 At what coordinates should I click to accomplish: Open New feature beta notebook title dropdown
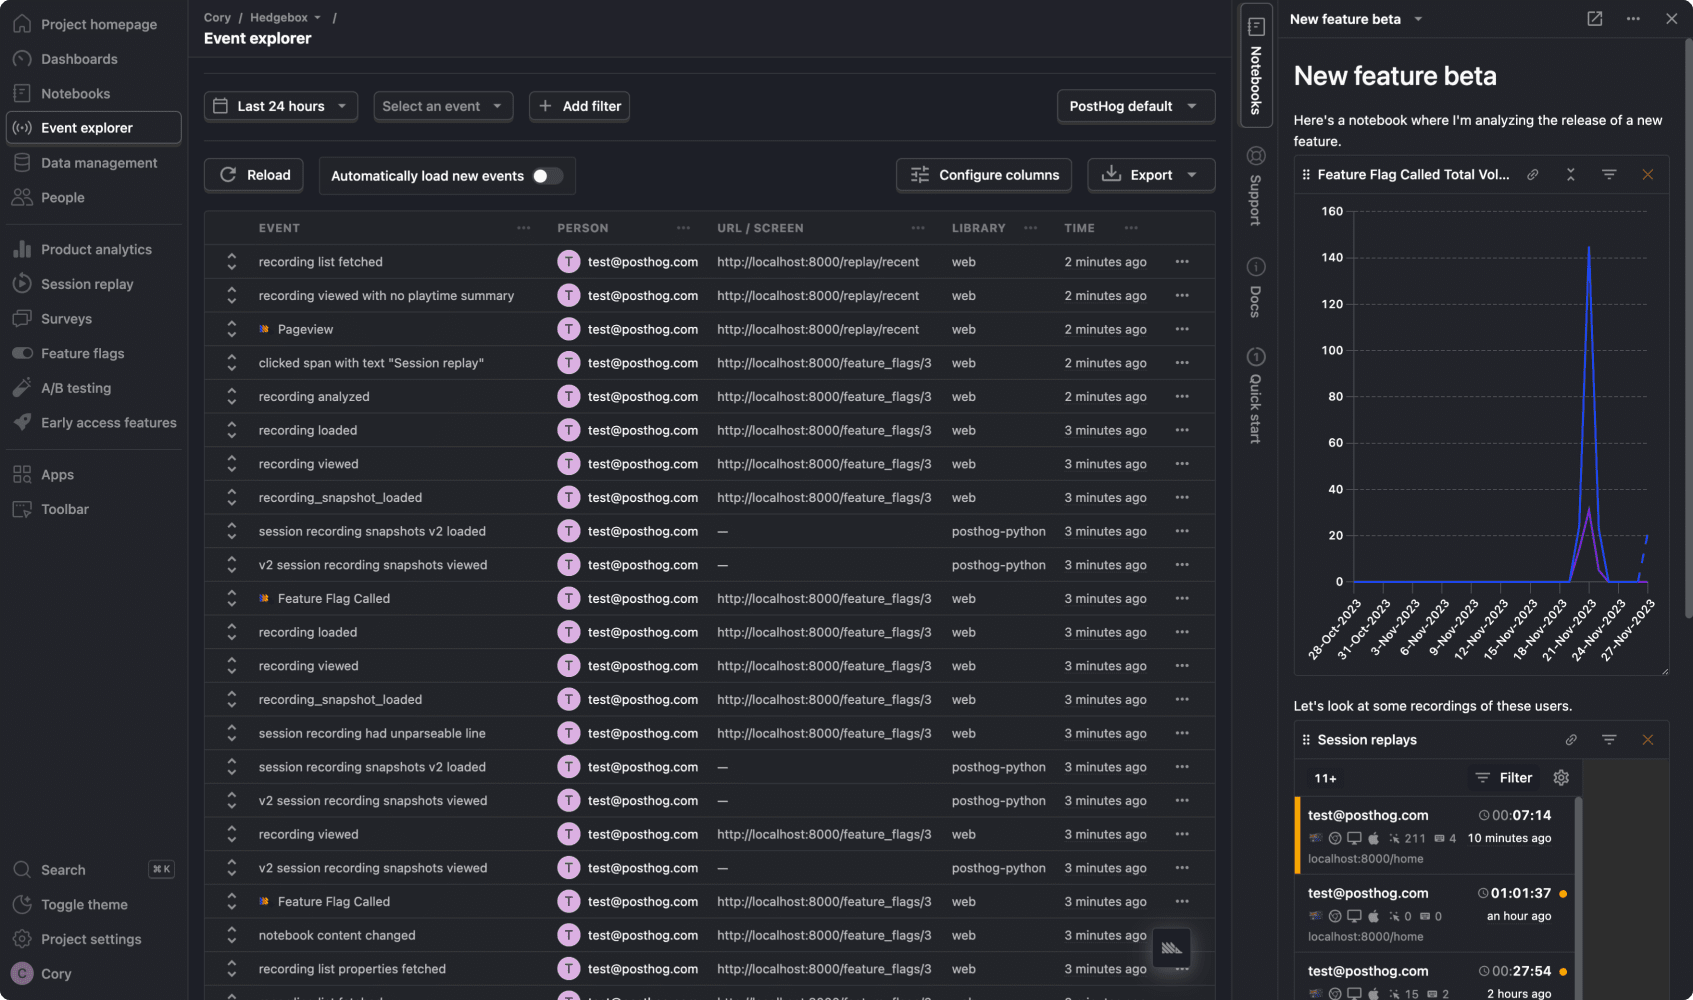pyautogui.click(x=1356, y=19)
